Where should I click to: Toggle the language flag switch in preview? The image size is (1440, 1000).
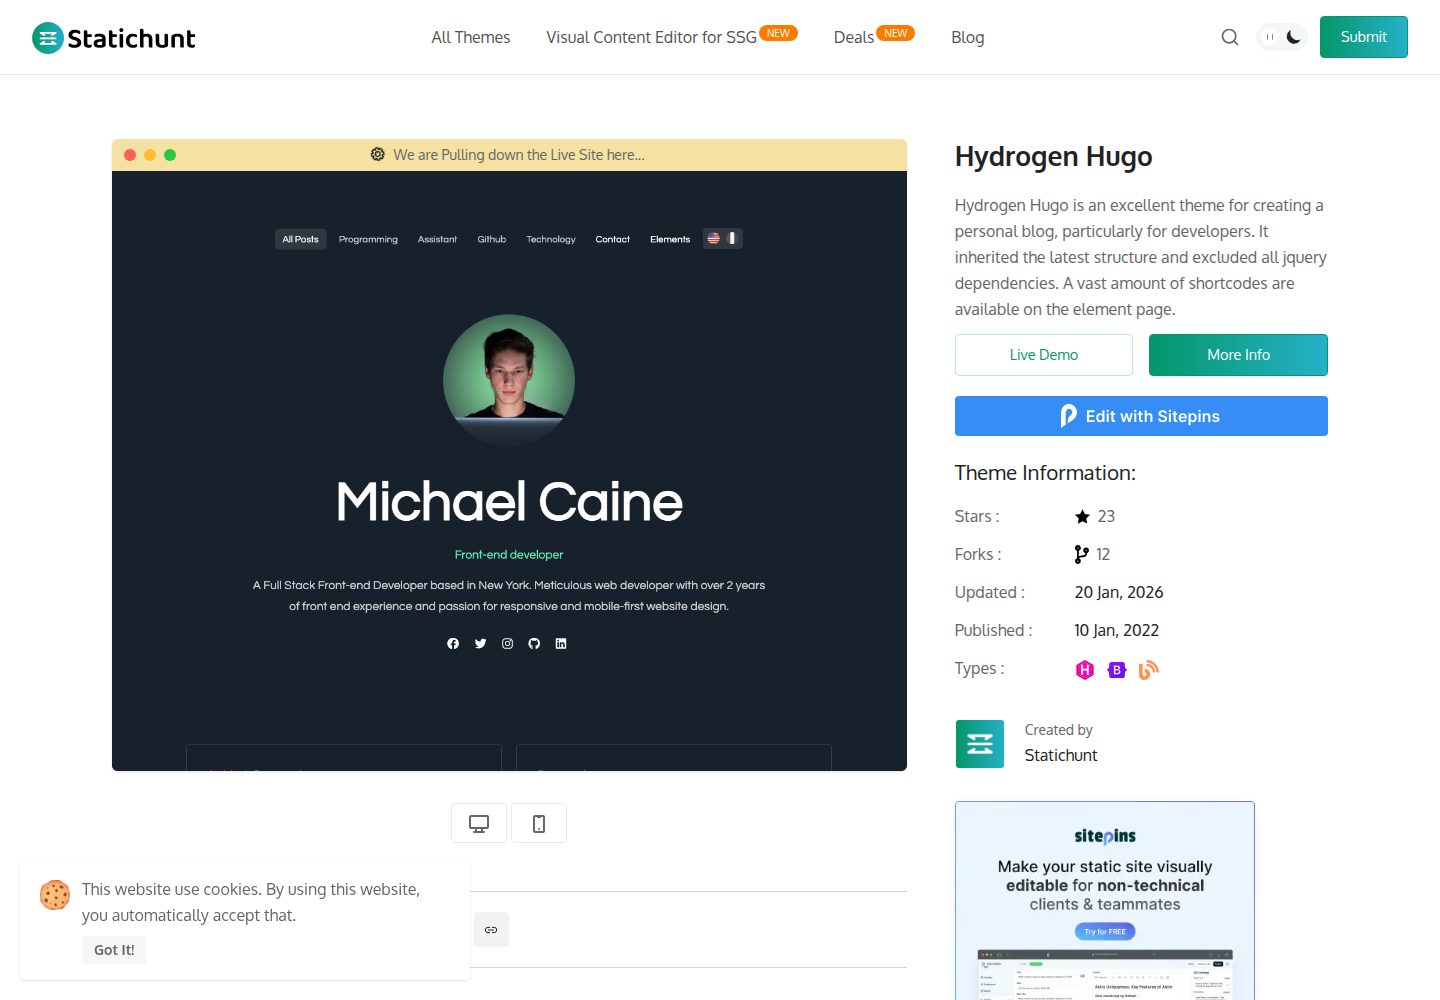coord(723,239)
